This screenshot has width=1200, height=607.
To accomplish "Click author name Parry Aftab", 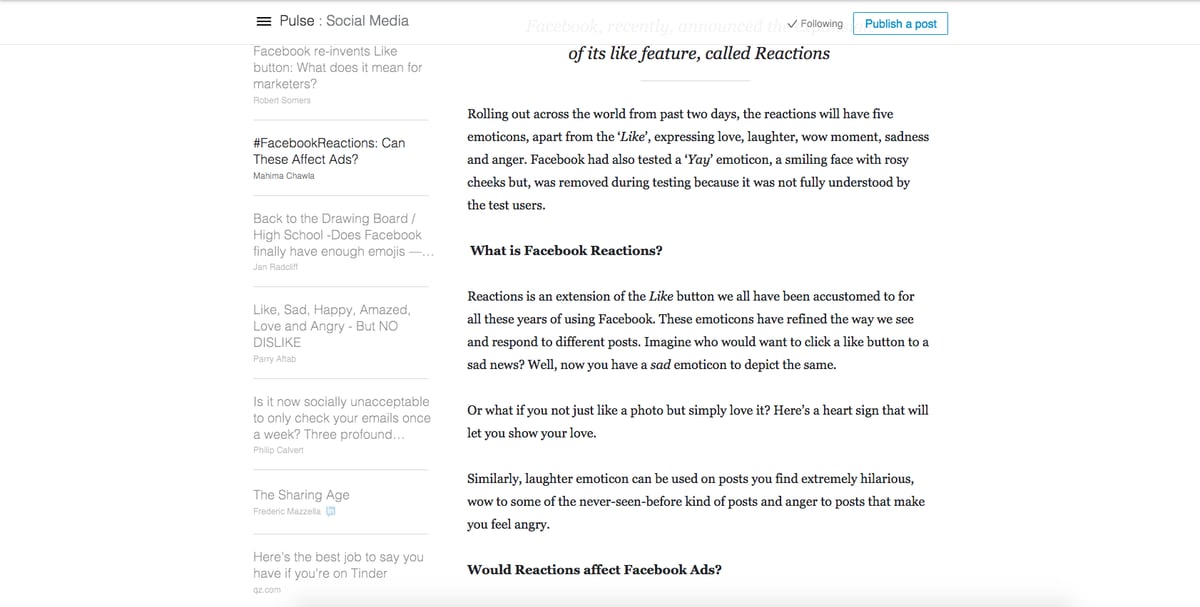I will coord(275,358).
